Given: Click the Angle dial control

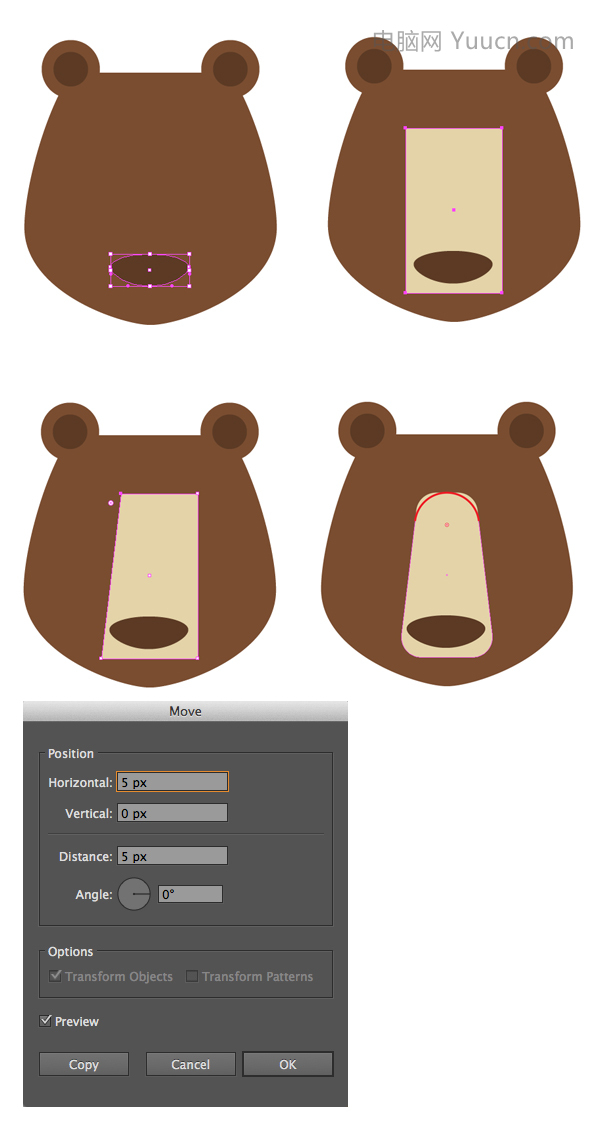Looking at the screenshot, I should [134, 894].
